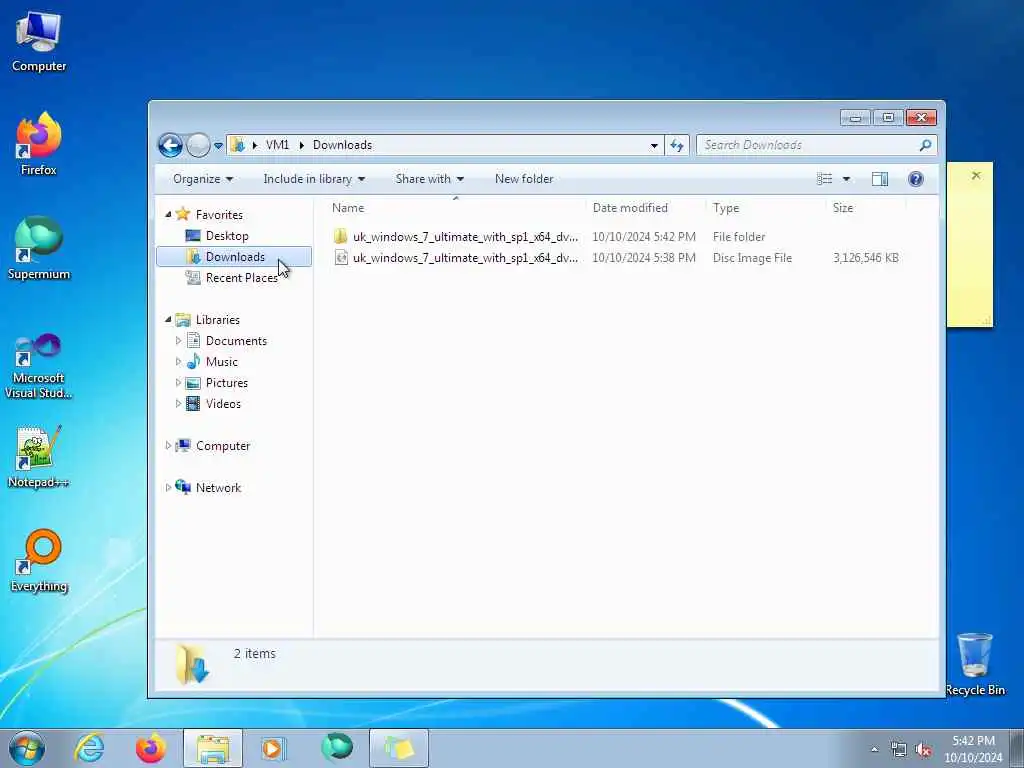Click Windows Explorer taskbar button
The height and width of the screenshot is (768, 1024).
213,748
